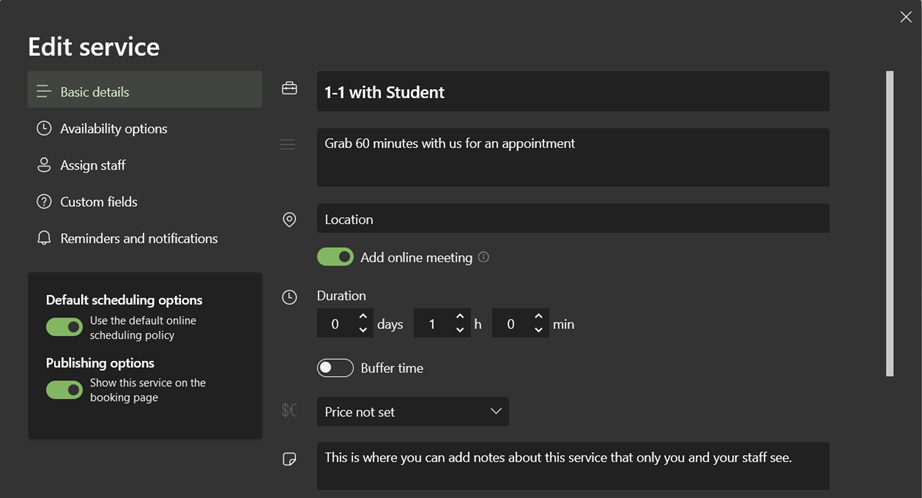
Task: Enable the Buffer time toggle
Action: point(335,368)
